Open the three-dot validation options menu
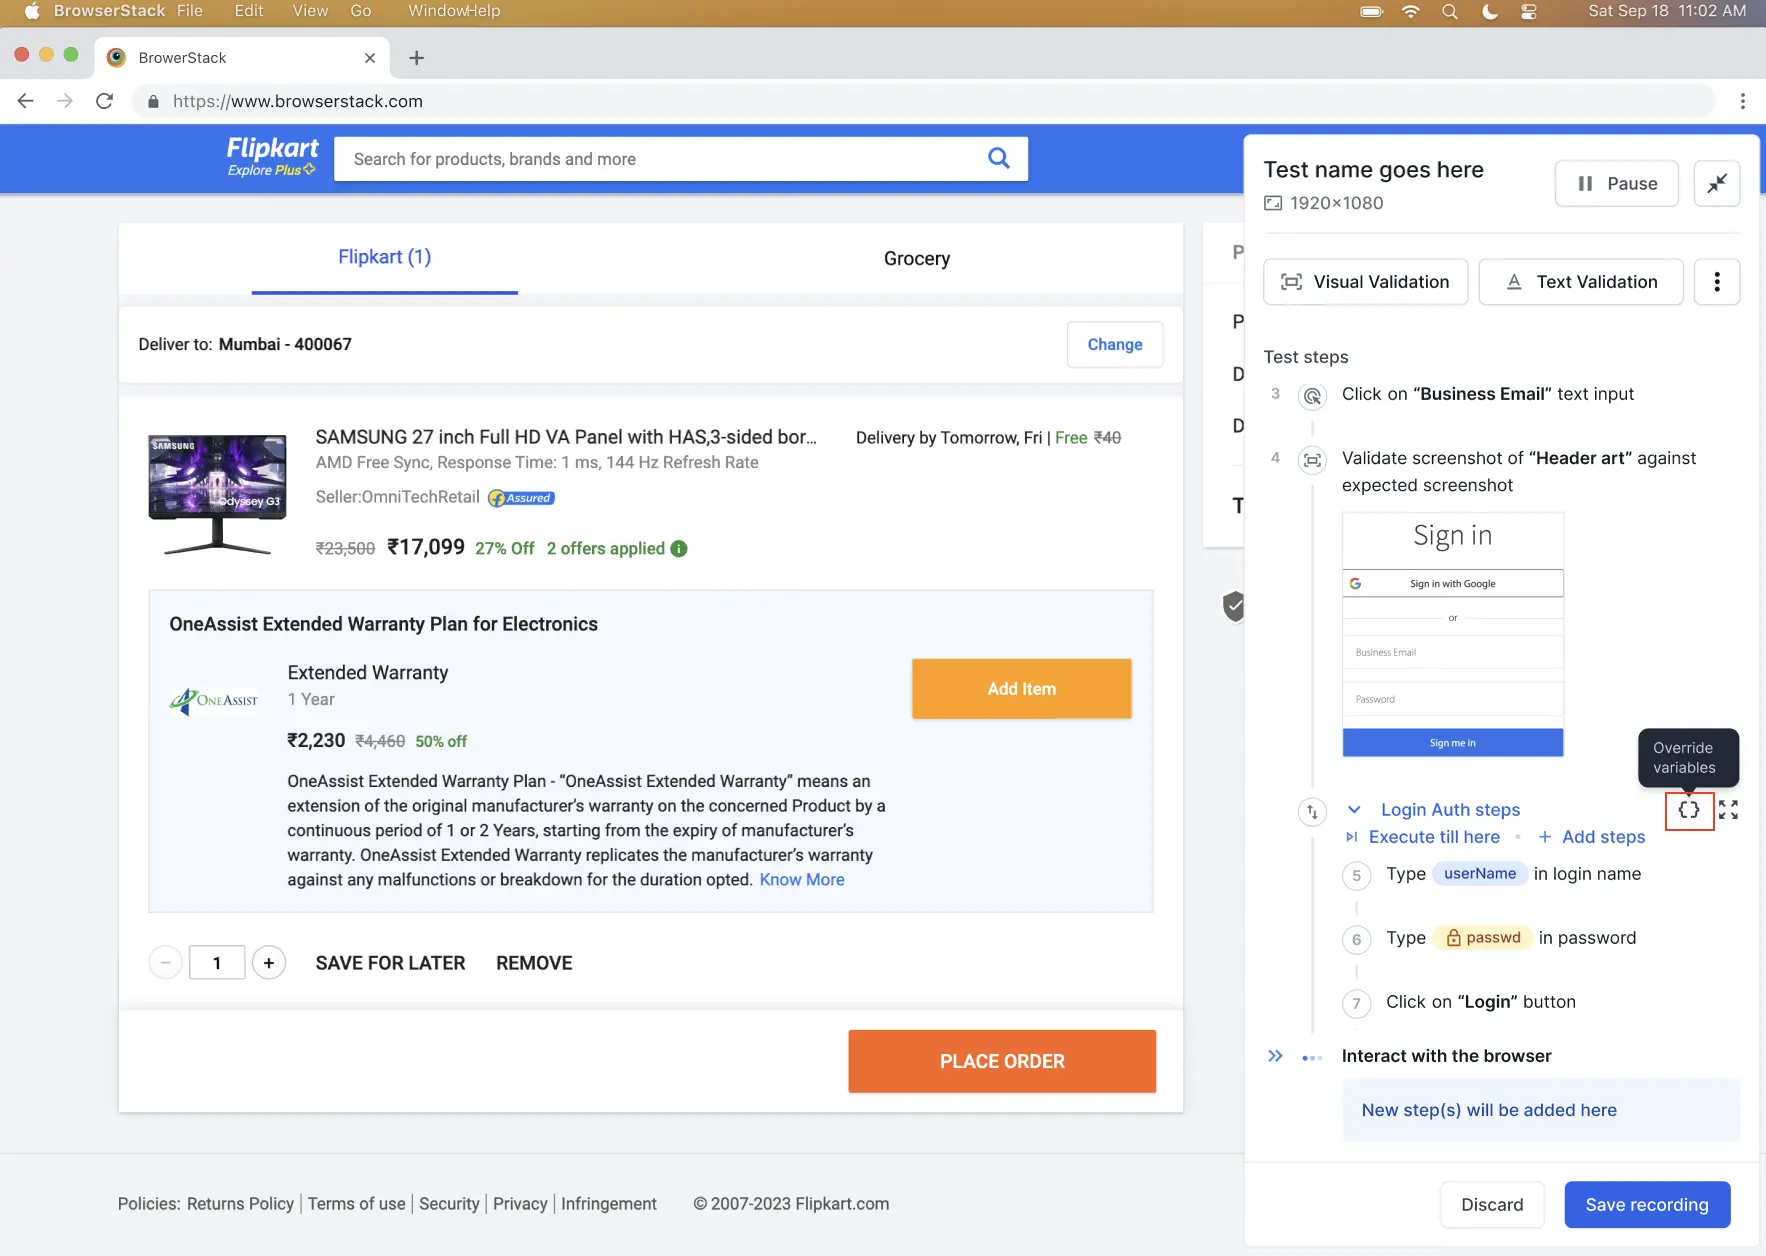Image resolution: width=1766 pixels, height=1256 pixels. pyautogui.click(x=1716, y=282)
